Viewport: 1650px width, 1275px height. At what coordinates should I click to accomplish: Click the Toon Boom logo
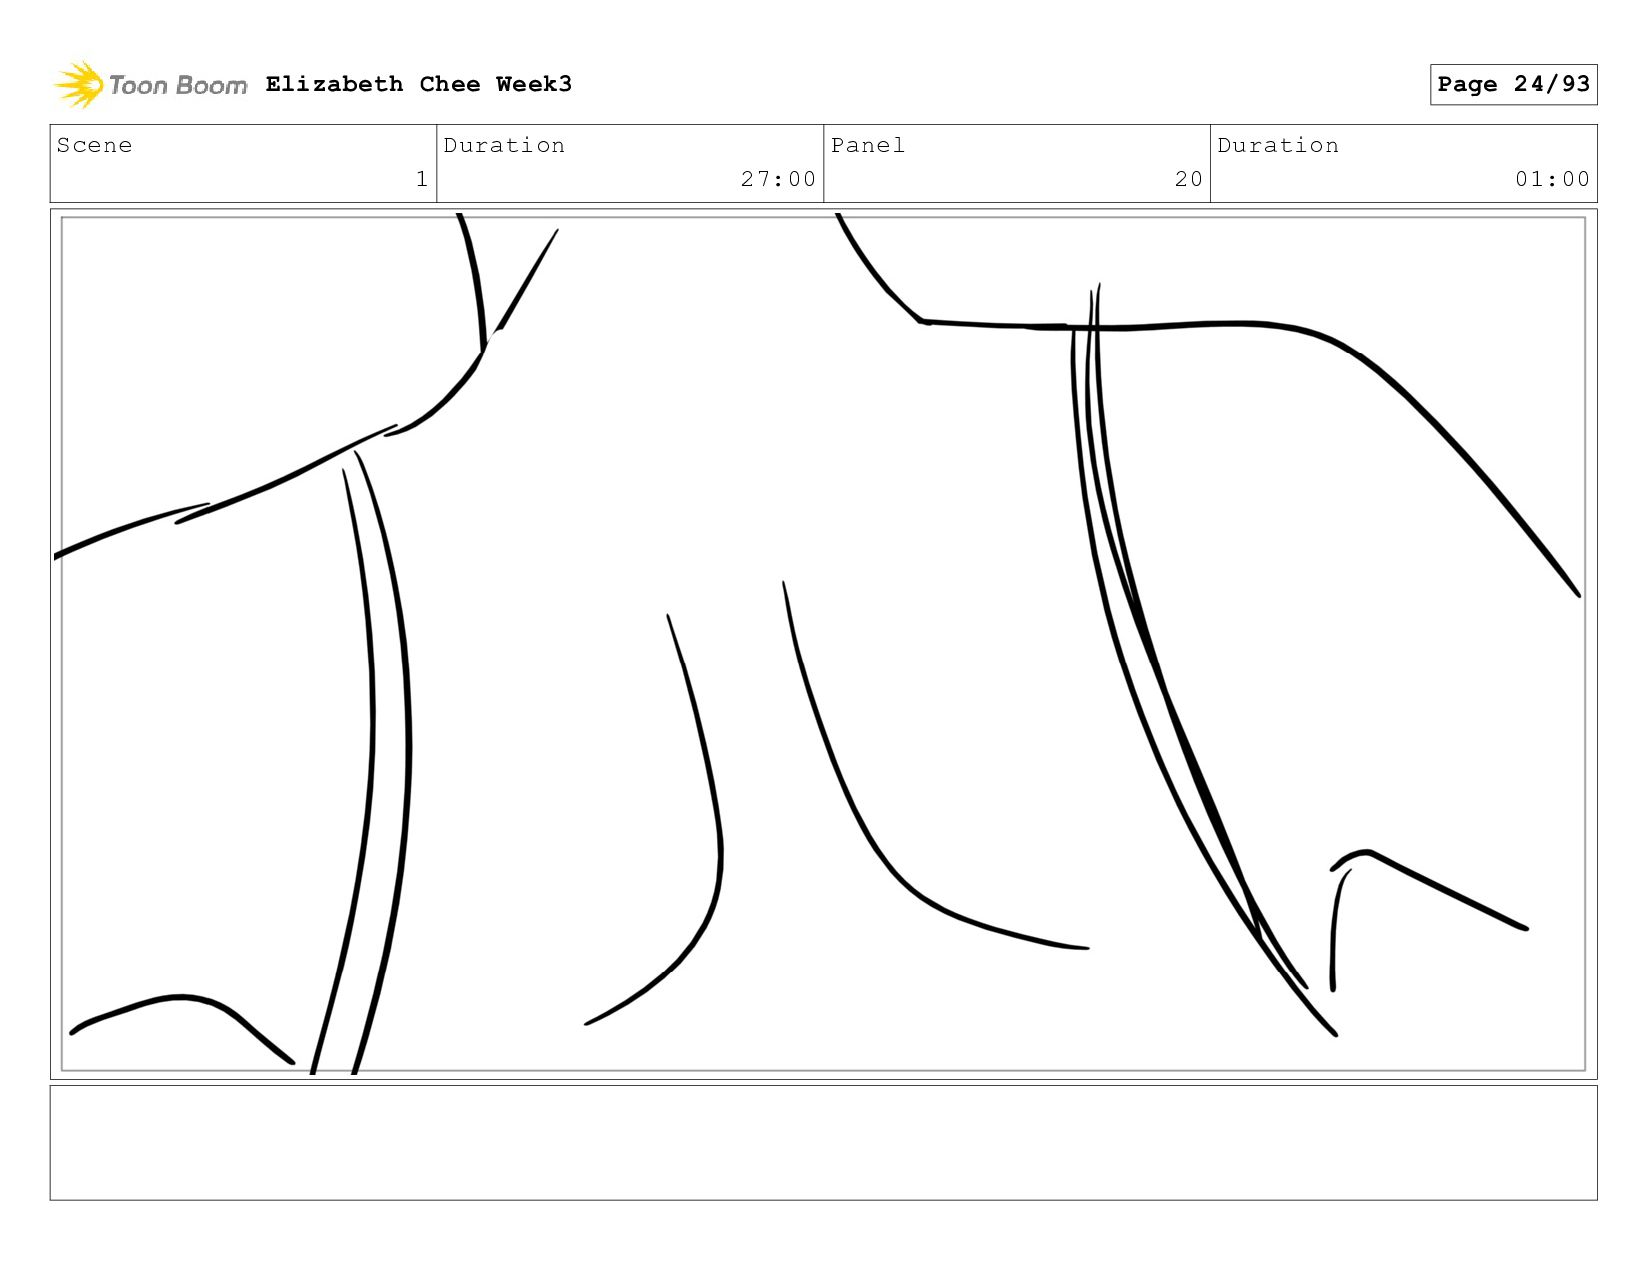(x=150, y=85)
